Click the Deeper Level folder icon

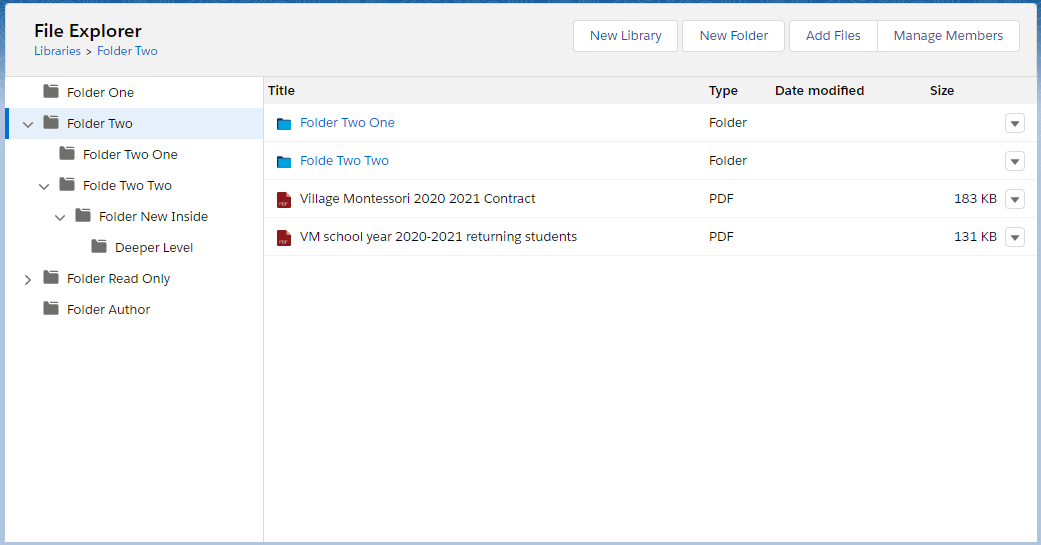point(99,247)
